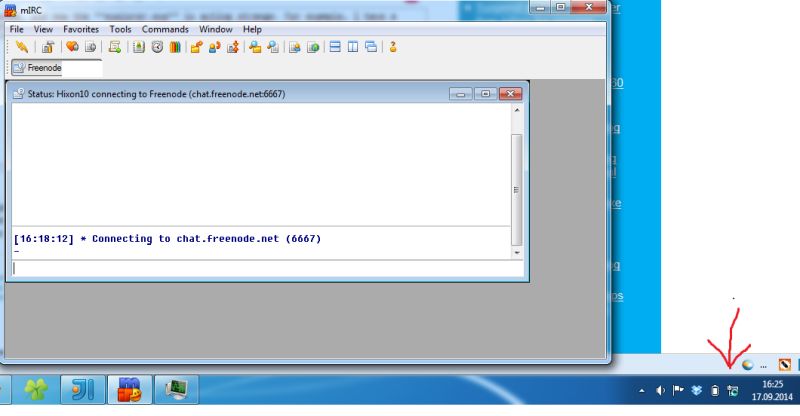Viewport: 800px width, 416px height.
Task: Click the About mIRC toolbar icon
Action: click(x=393, y=47)
